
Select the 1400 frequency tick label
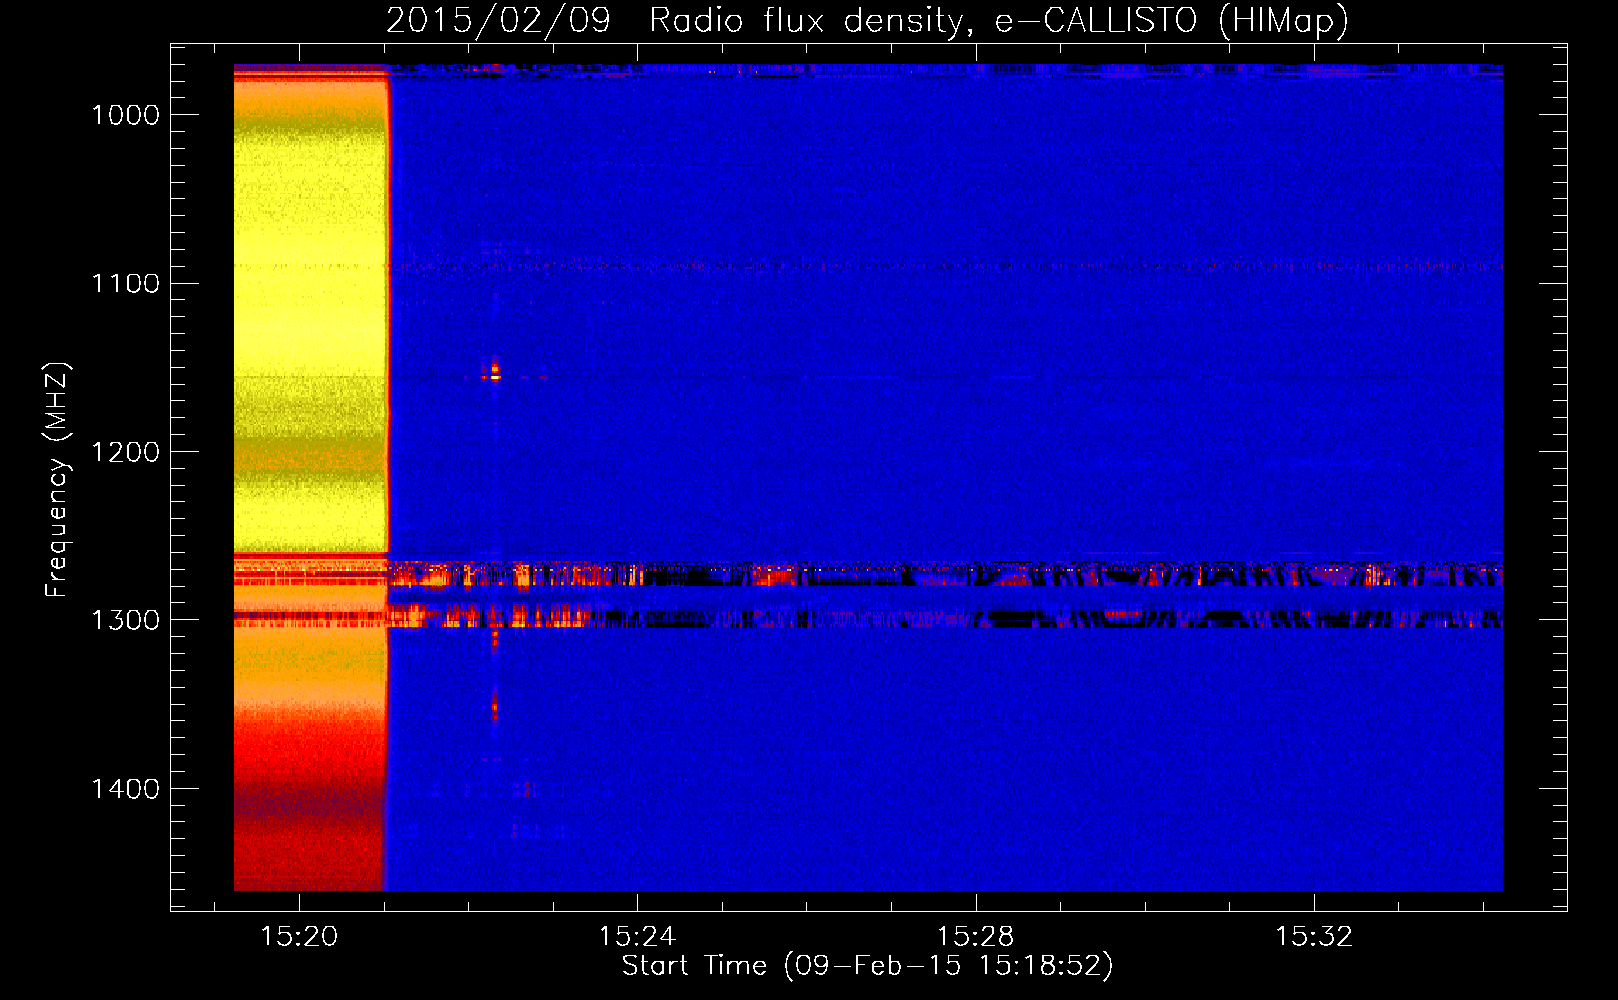126,789
